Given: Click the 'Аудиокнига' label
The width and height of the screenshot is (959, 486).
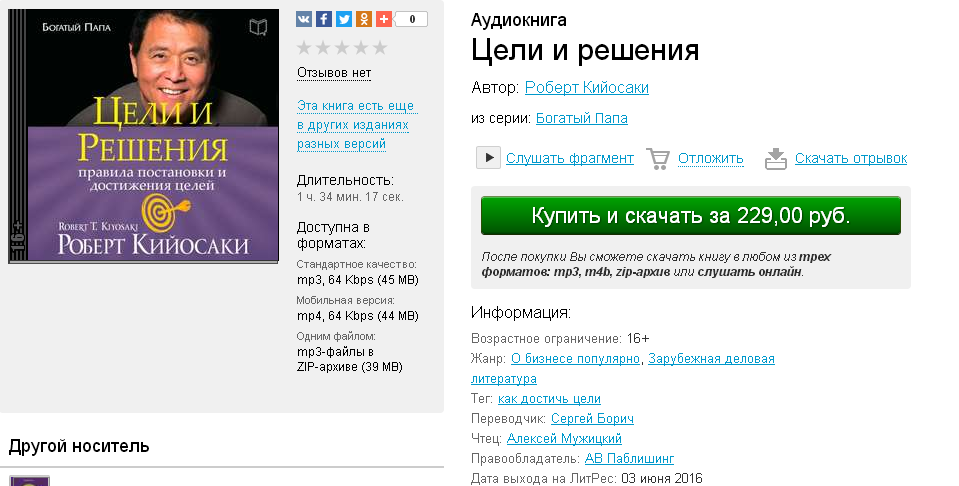Looking at the screenshot, I should pos(519,20).
